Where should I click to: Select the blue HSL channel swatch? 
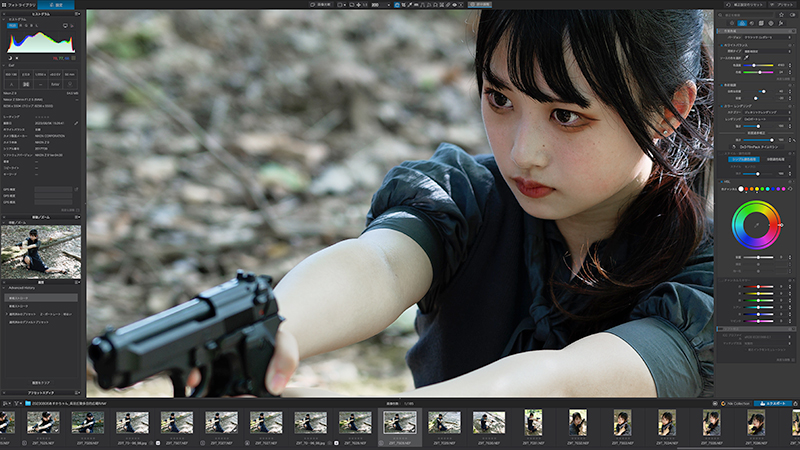[x=773, y=189]
